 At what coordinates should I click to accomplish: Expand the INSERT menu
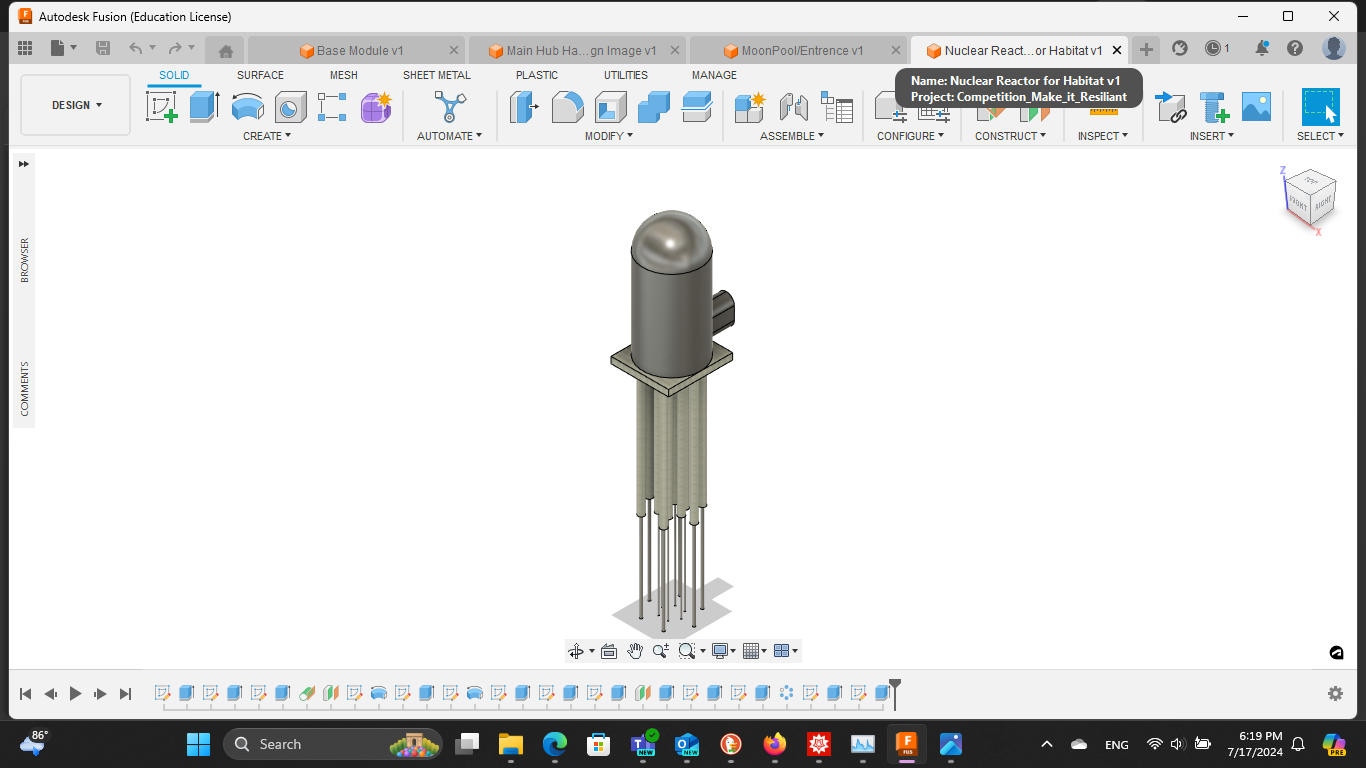(x=1211, y=136)
